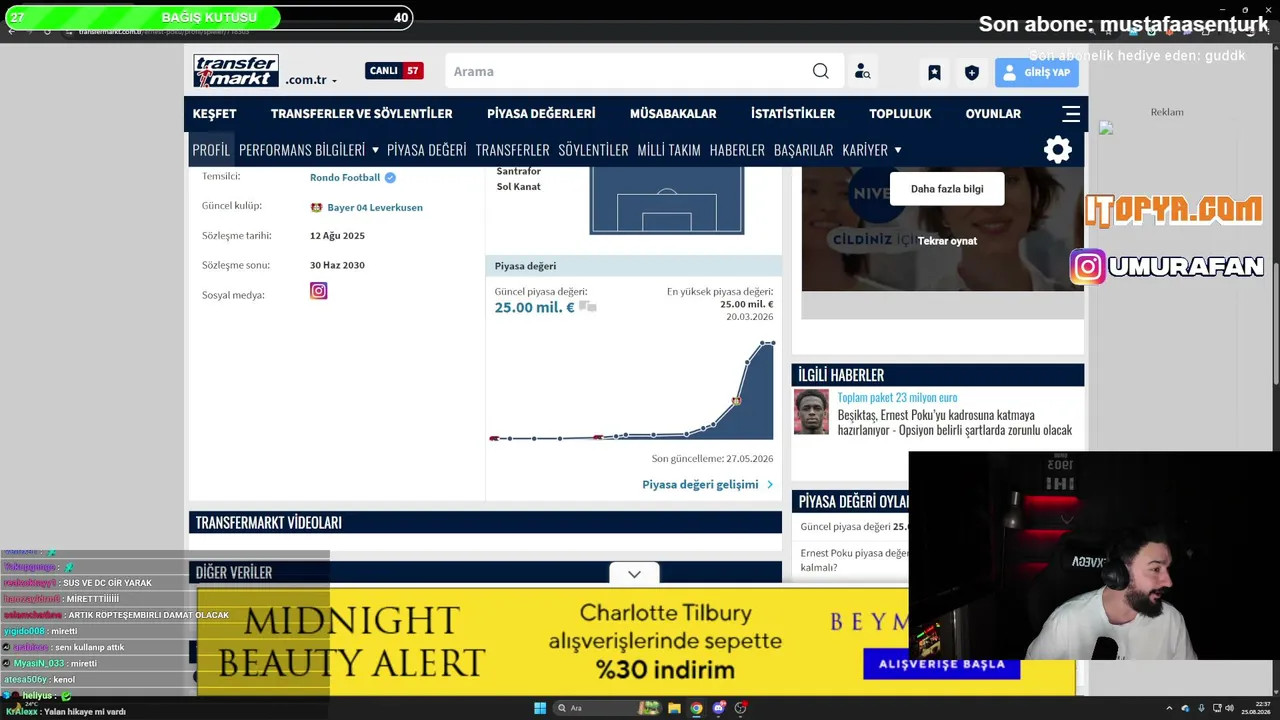Open the Beşiktaş, Ernest Poku news headline

(955, 422)
